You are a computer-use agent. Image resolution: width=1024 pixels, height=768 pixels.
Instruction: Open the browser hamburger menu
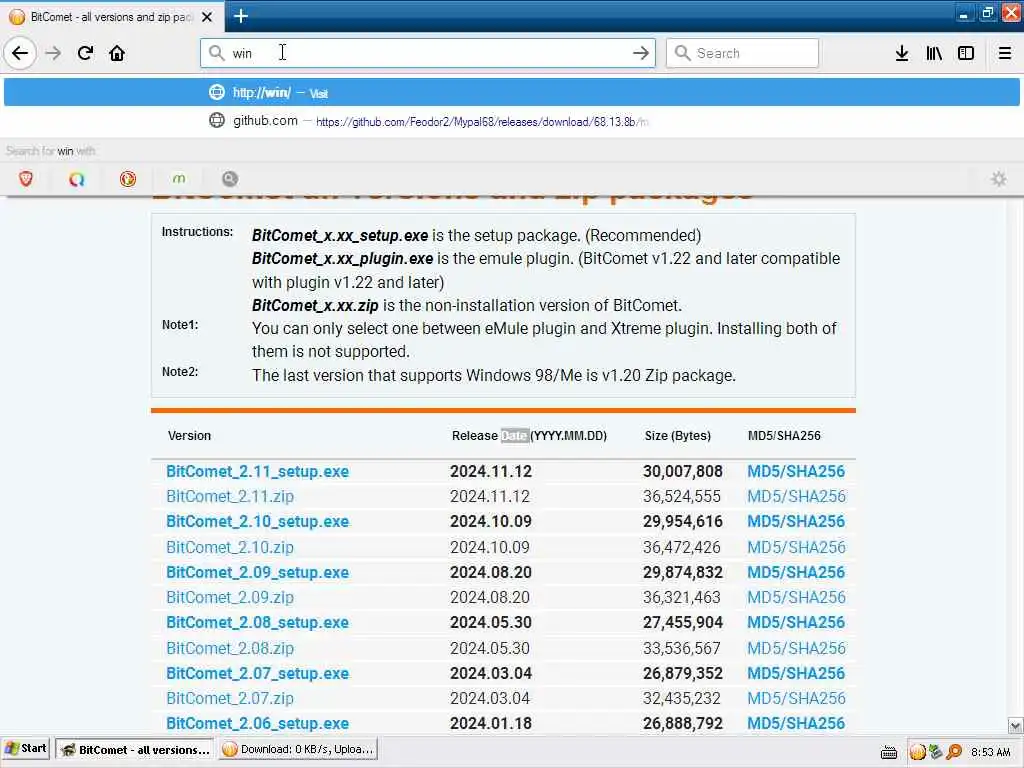tap(1004, 53)
